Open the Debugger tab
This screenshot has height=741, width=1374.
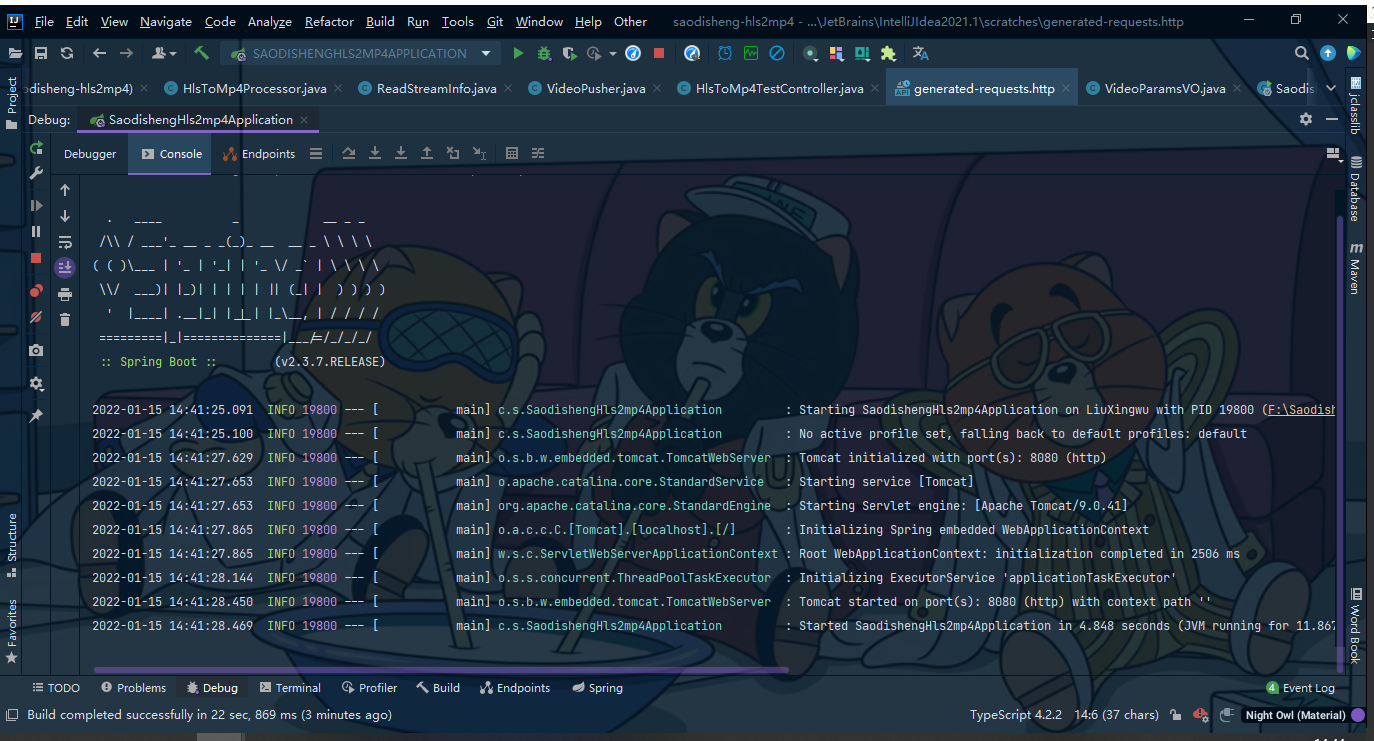[x=90, y=154]
